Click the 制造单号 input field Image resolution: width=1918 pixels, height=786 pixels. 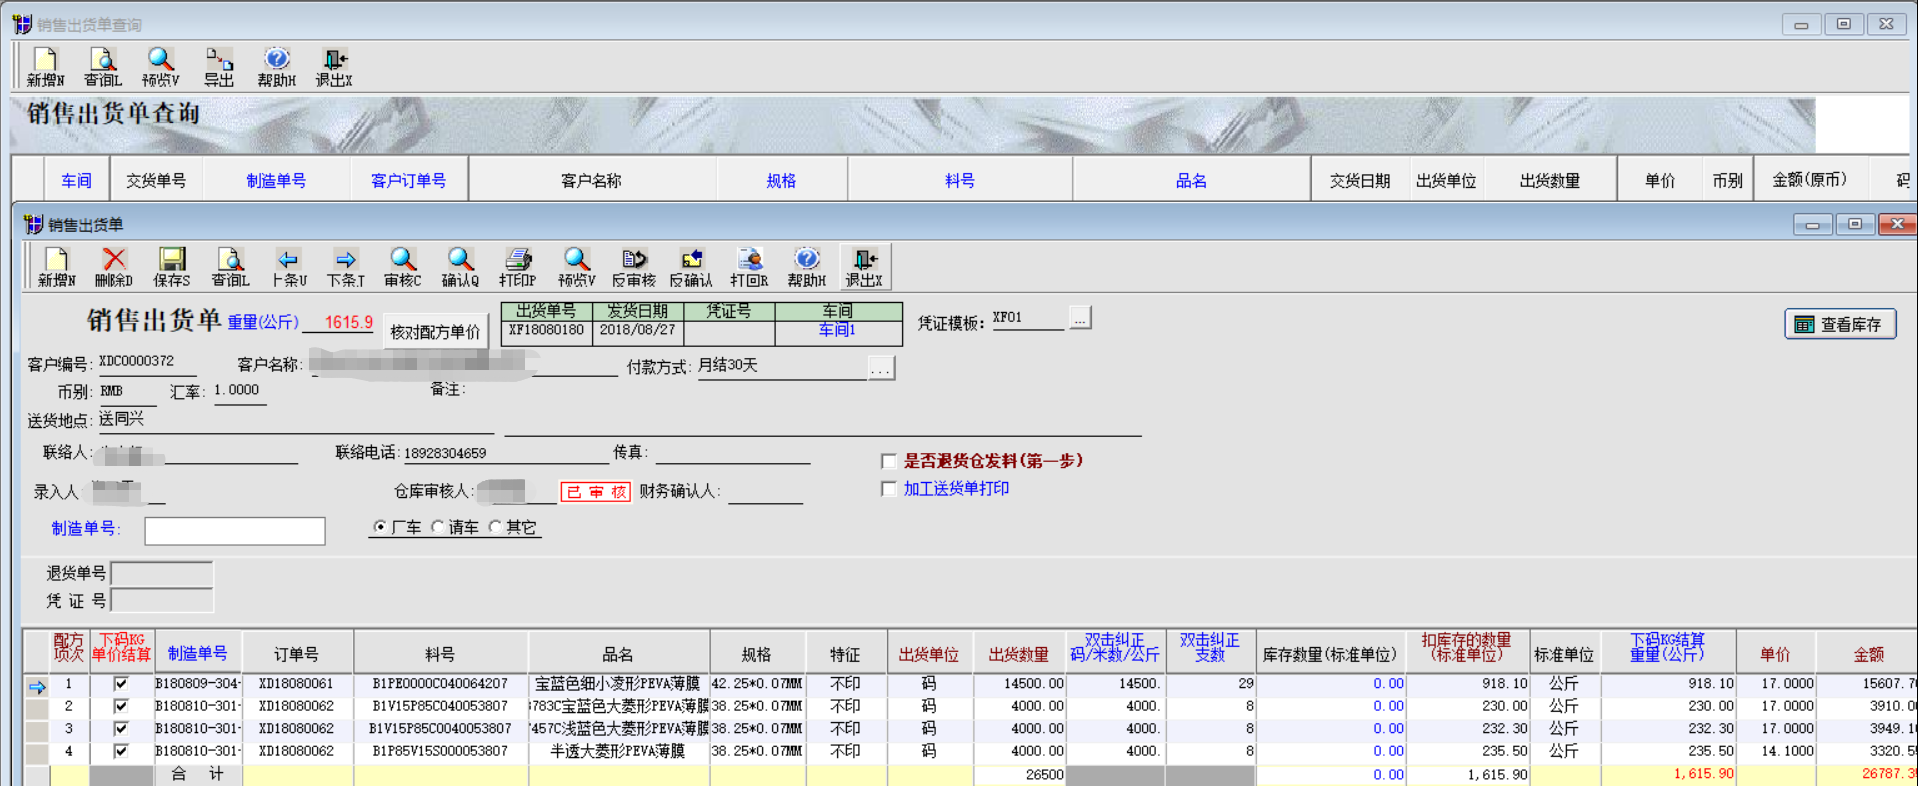235,531
